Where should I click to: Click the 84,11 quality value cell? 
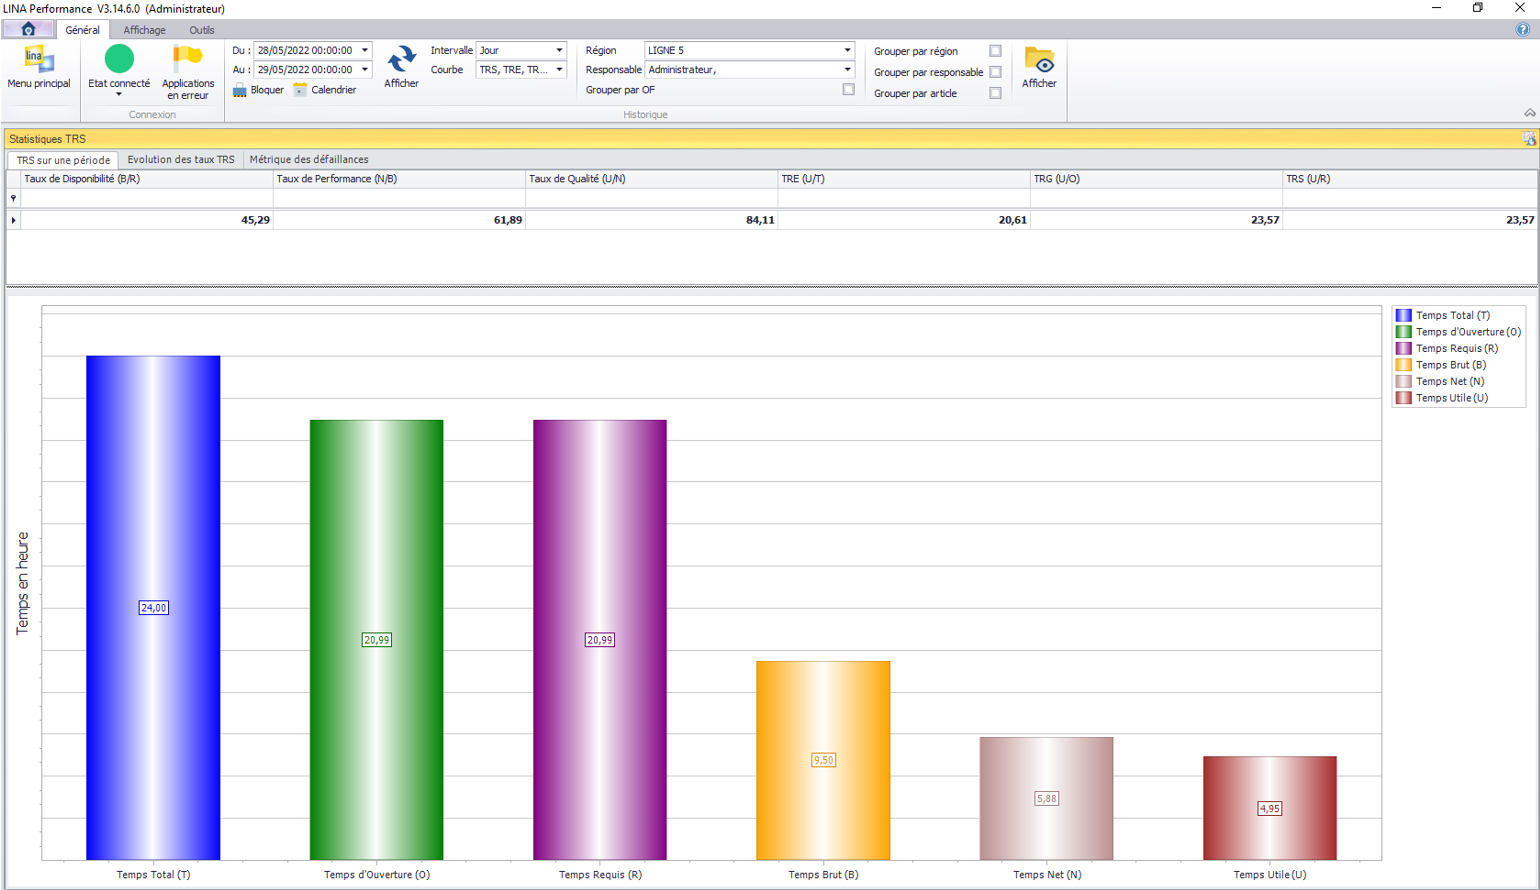click(651, 220)
